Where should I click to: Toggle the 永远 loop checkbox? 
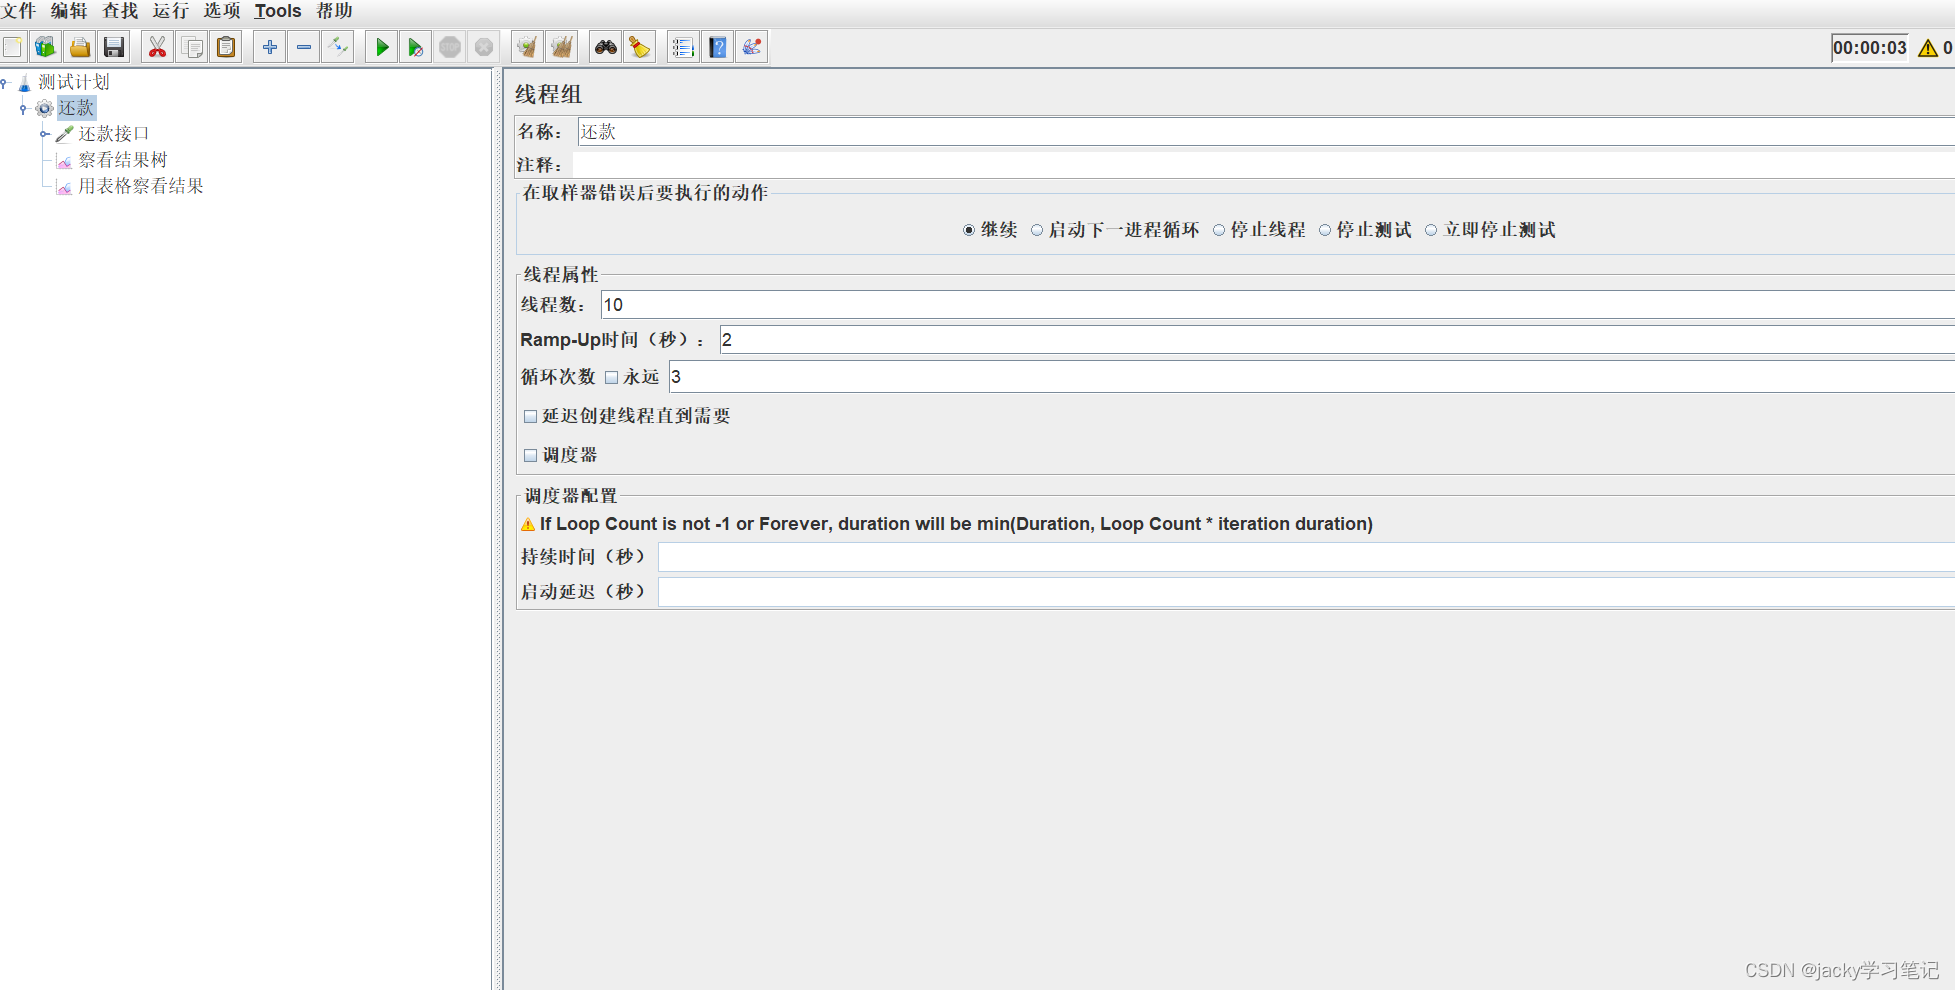point(611,377)
